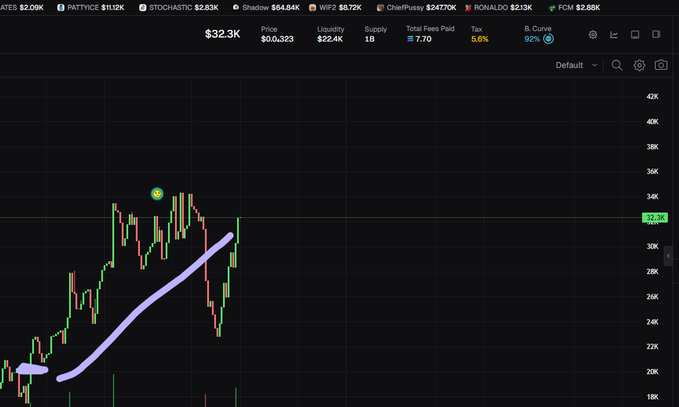Open header settings gear beside B. Curve
This screenshot has height=407, width=679.
point(593,35)
